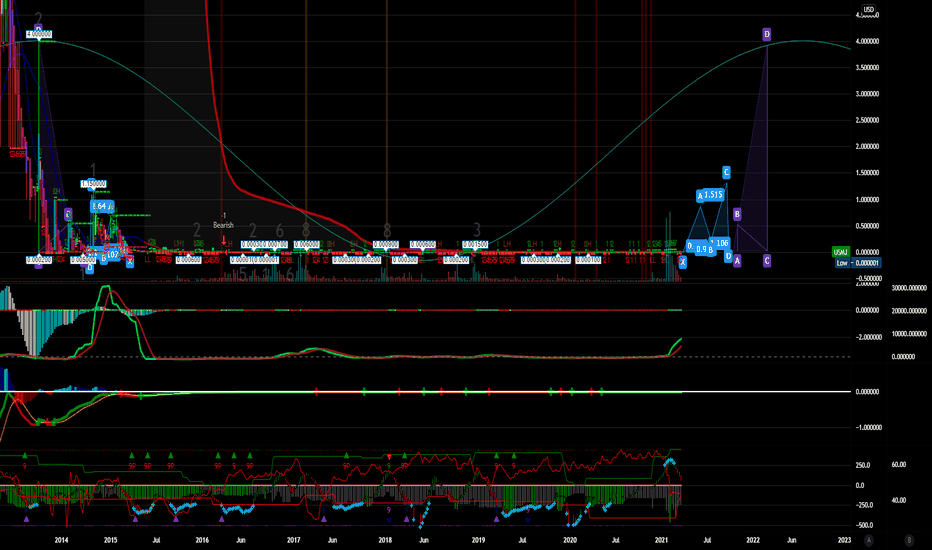932x550 pixels.
Task: Select the blue C pattern point label
Action: click(x=726, y=172)
